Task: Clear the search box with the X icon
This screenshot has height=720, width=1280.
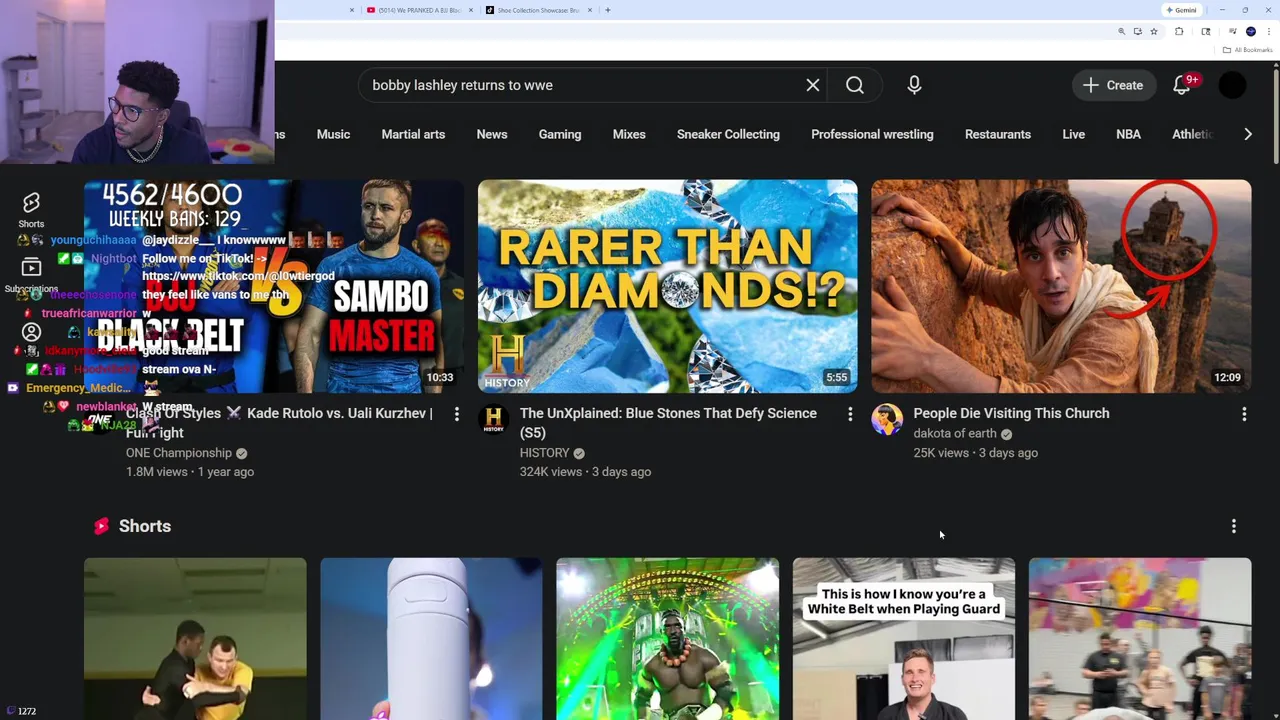Action: [x=813, y=85]
